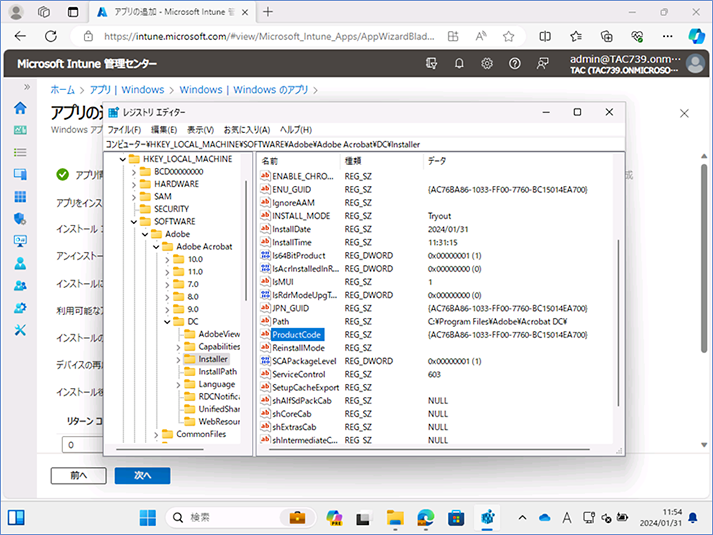Collapse the DC registry key
This screenshot has width=713, height=535.
point(167,322)
